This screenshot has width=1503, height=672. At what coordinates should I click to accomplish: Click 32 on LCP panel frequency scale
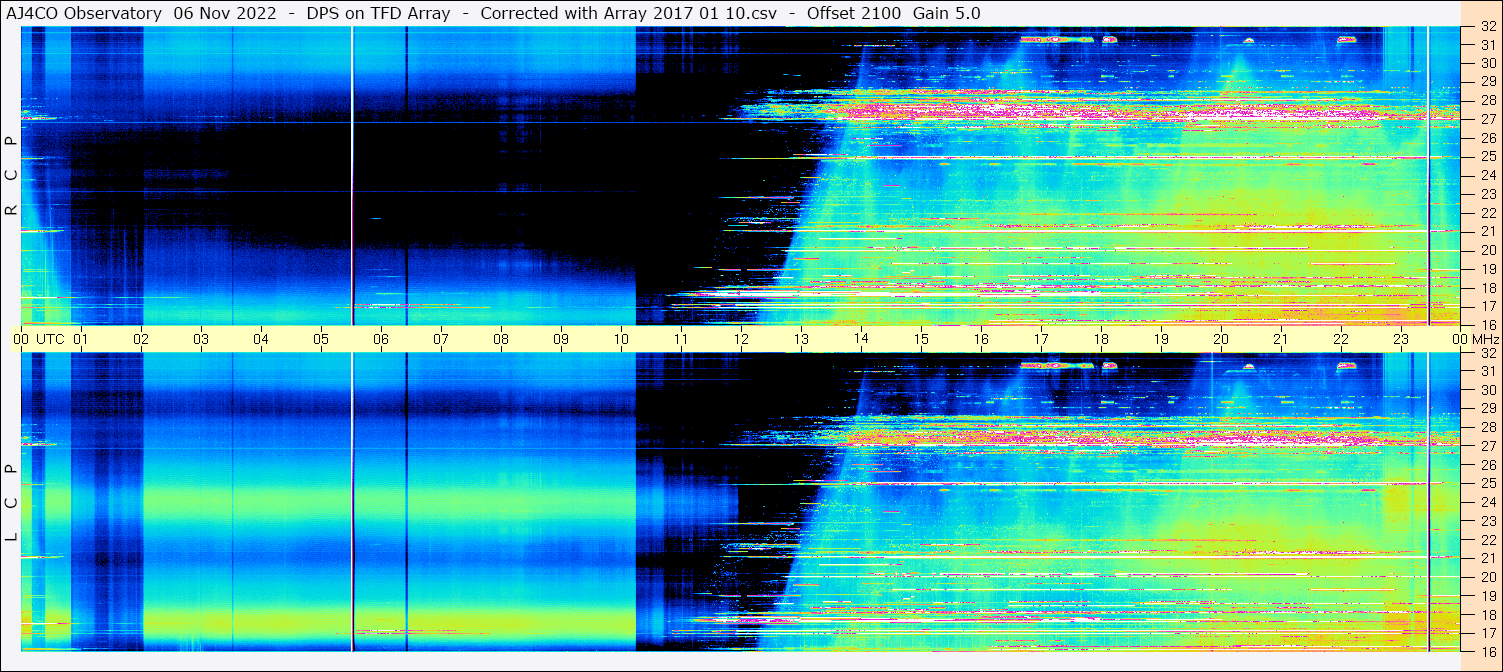tap(1487, 353)
